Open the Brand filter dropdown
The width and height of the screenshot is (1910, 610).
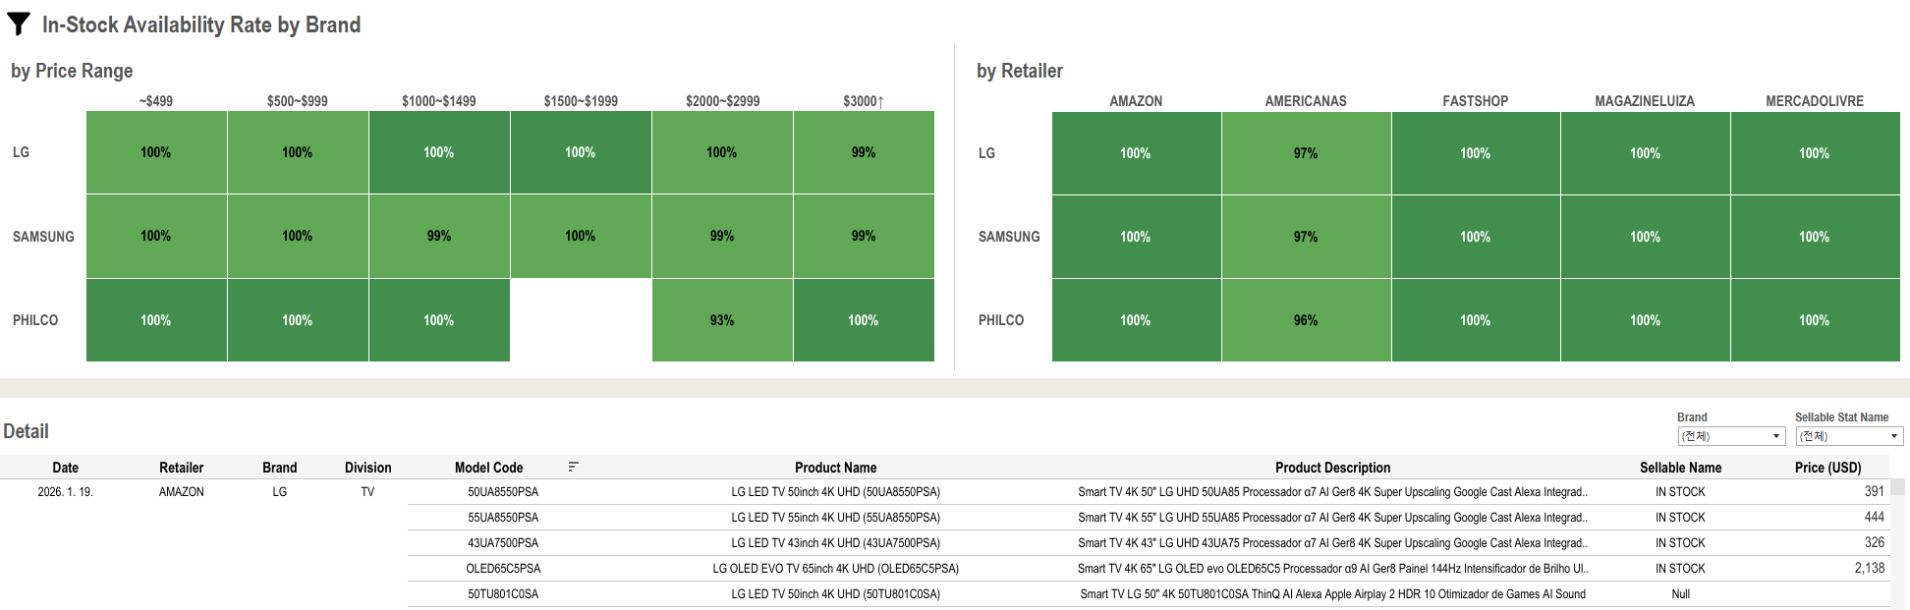(x=1731, y=436)
